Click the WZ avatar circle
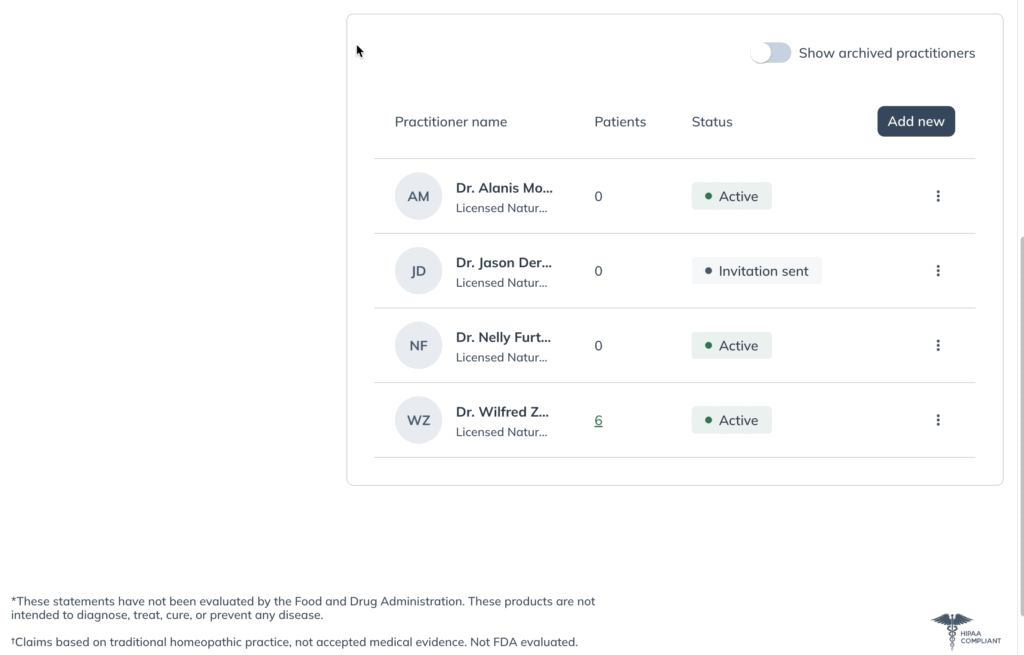Image resolution: width=1024 pixels, height=655 pixels. click(419, 420)
